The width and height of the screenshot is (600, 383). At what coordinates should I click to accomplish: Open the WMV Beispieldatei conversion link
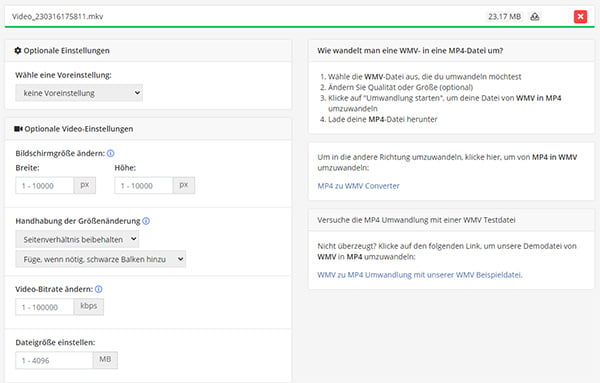tap(420, 275)
